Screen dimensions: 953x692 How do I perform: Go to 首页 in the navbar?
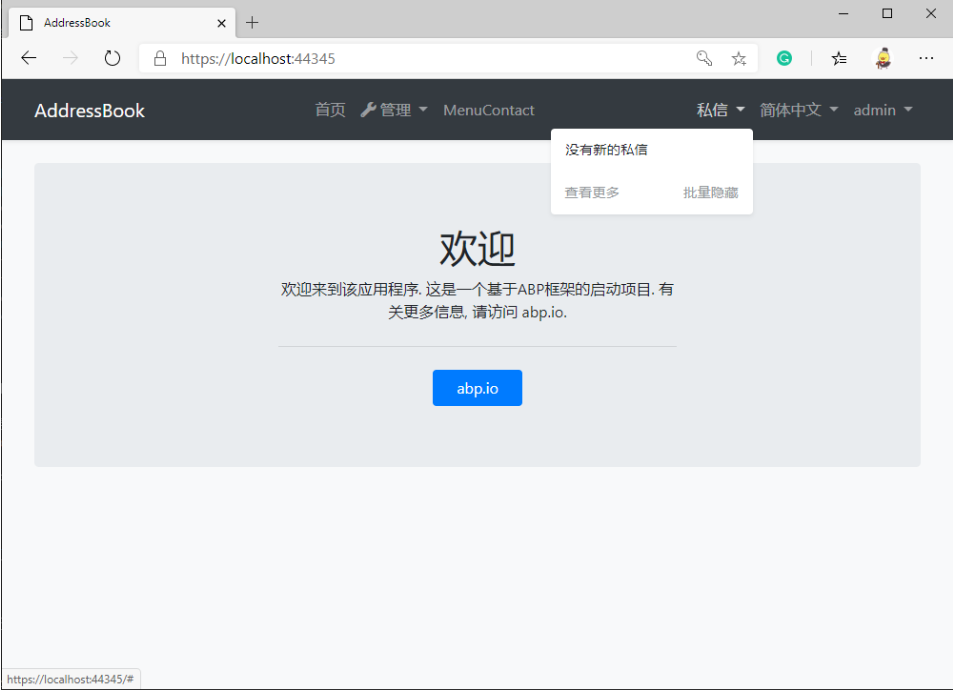point(330,110)
